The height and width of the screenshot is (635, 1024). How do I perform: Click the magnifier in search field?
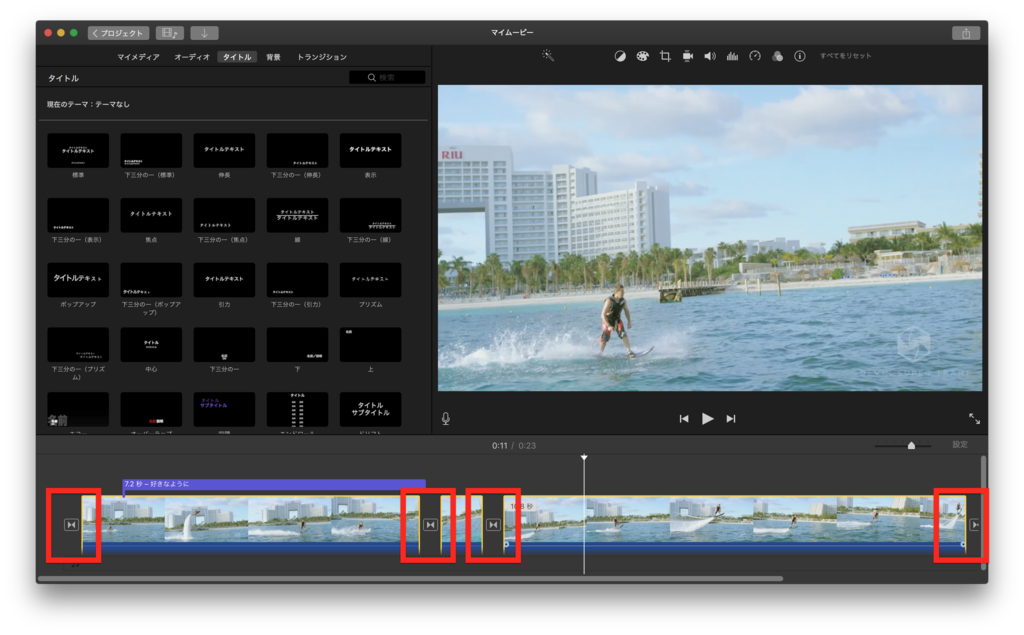372,78
